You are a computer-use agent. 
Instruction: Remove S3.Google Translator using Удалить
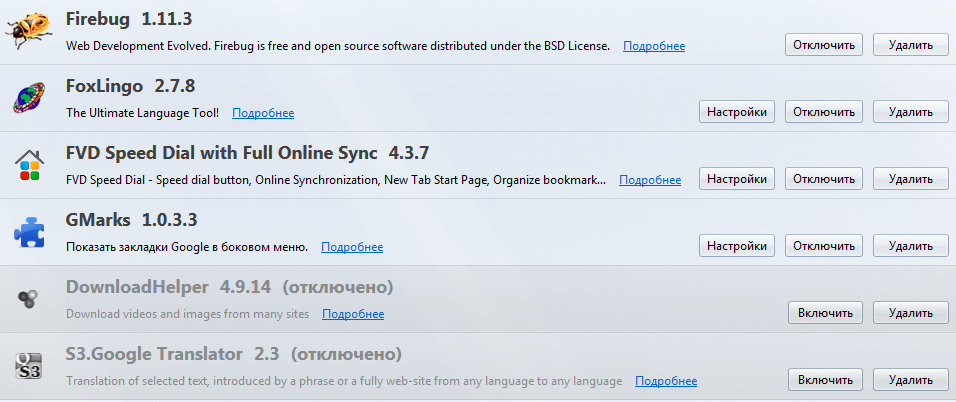911,380
